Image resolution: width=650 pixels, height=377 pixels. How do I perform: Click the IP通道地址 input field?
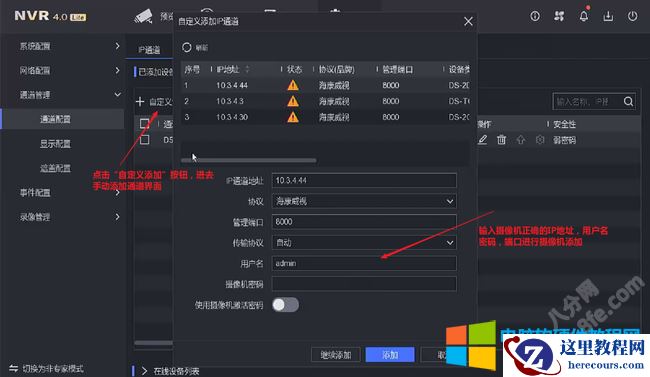pyautogui.click(x=364, y=180)
